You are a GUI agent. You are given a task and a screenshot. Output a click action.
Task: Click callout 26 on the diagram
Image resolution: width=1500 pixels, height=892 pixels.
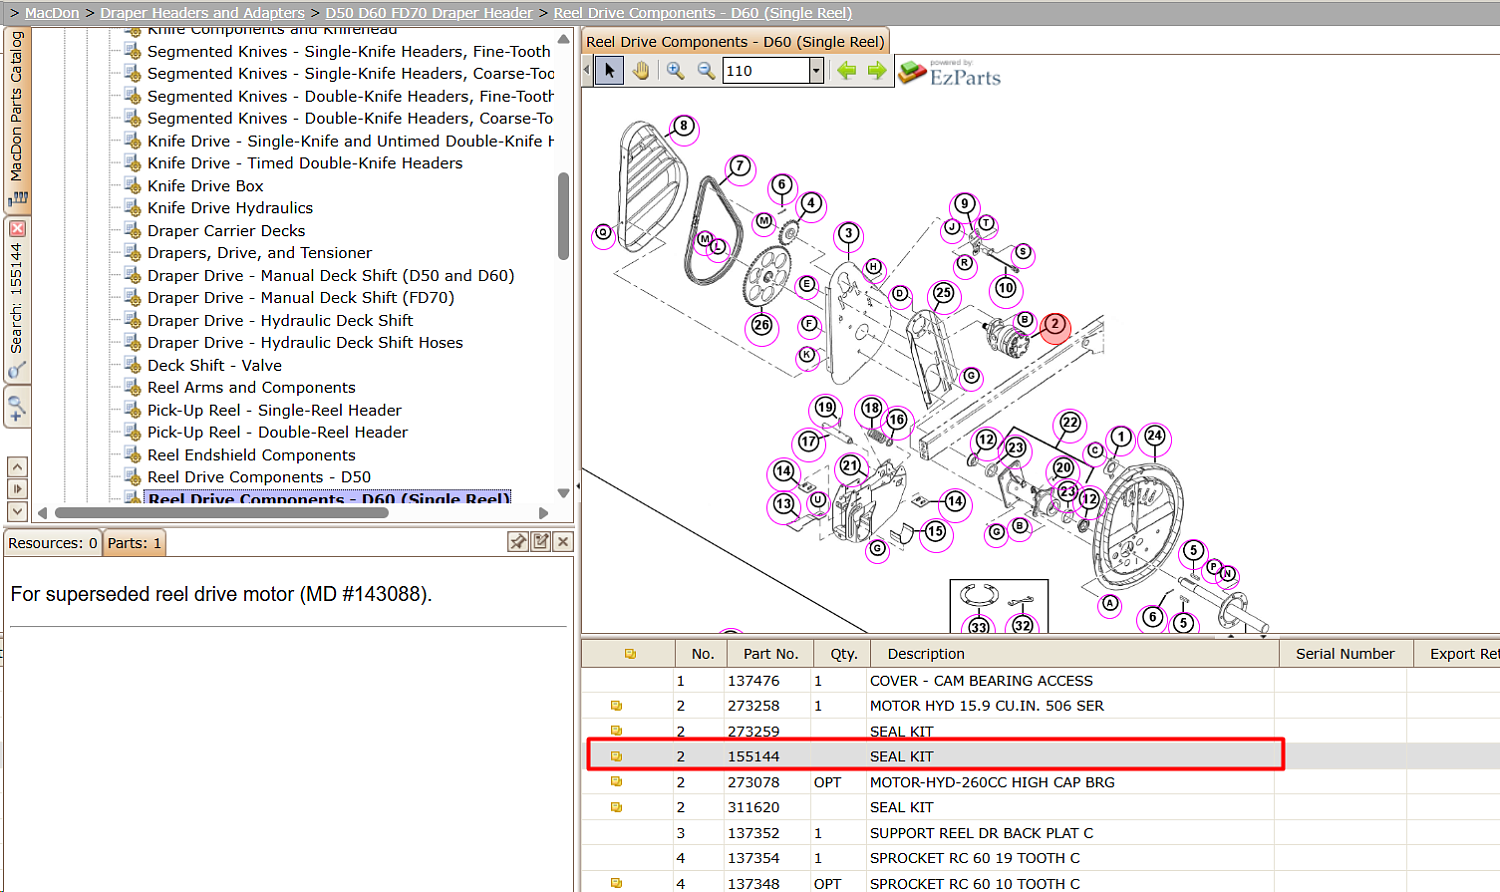(x=762, y=326)
